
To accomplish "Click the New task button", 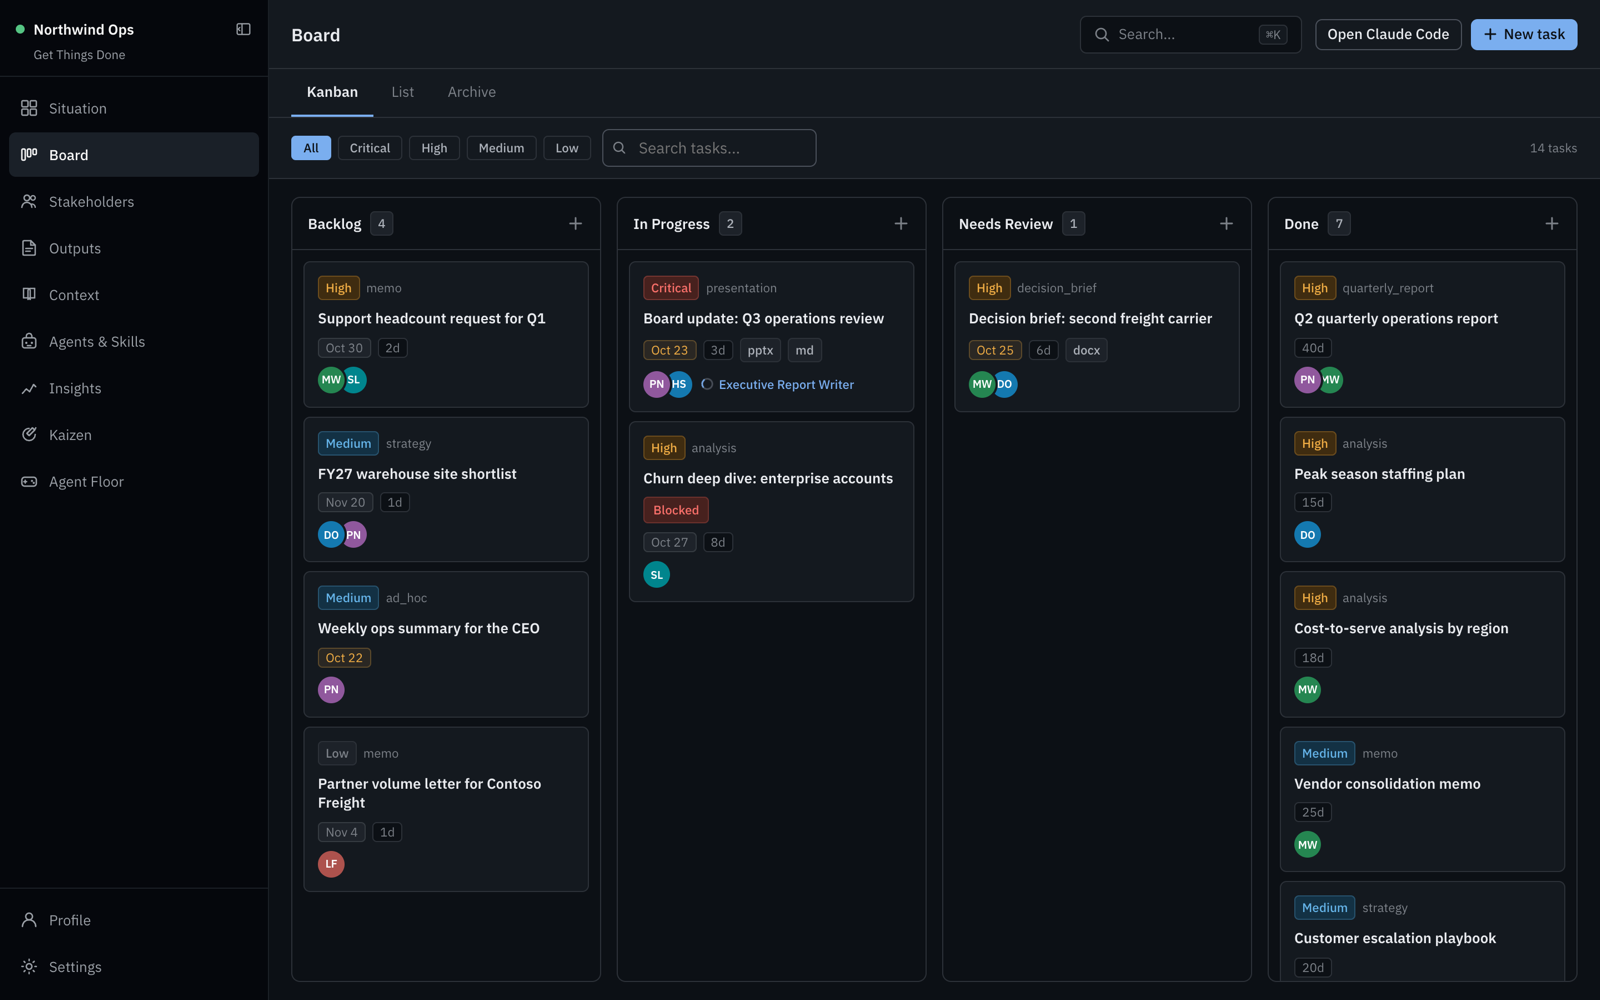I will (x=1523, y=34).
